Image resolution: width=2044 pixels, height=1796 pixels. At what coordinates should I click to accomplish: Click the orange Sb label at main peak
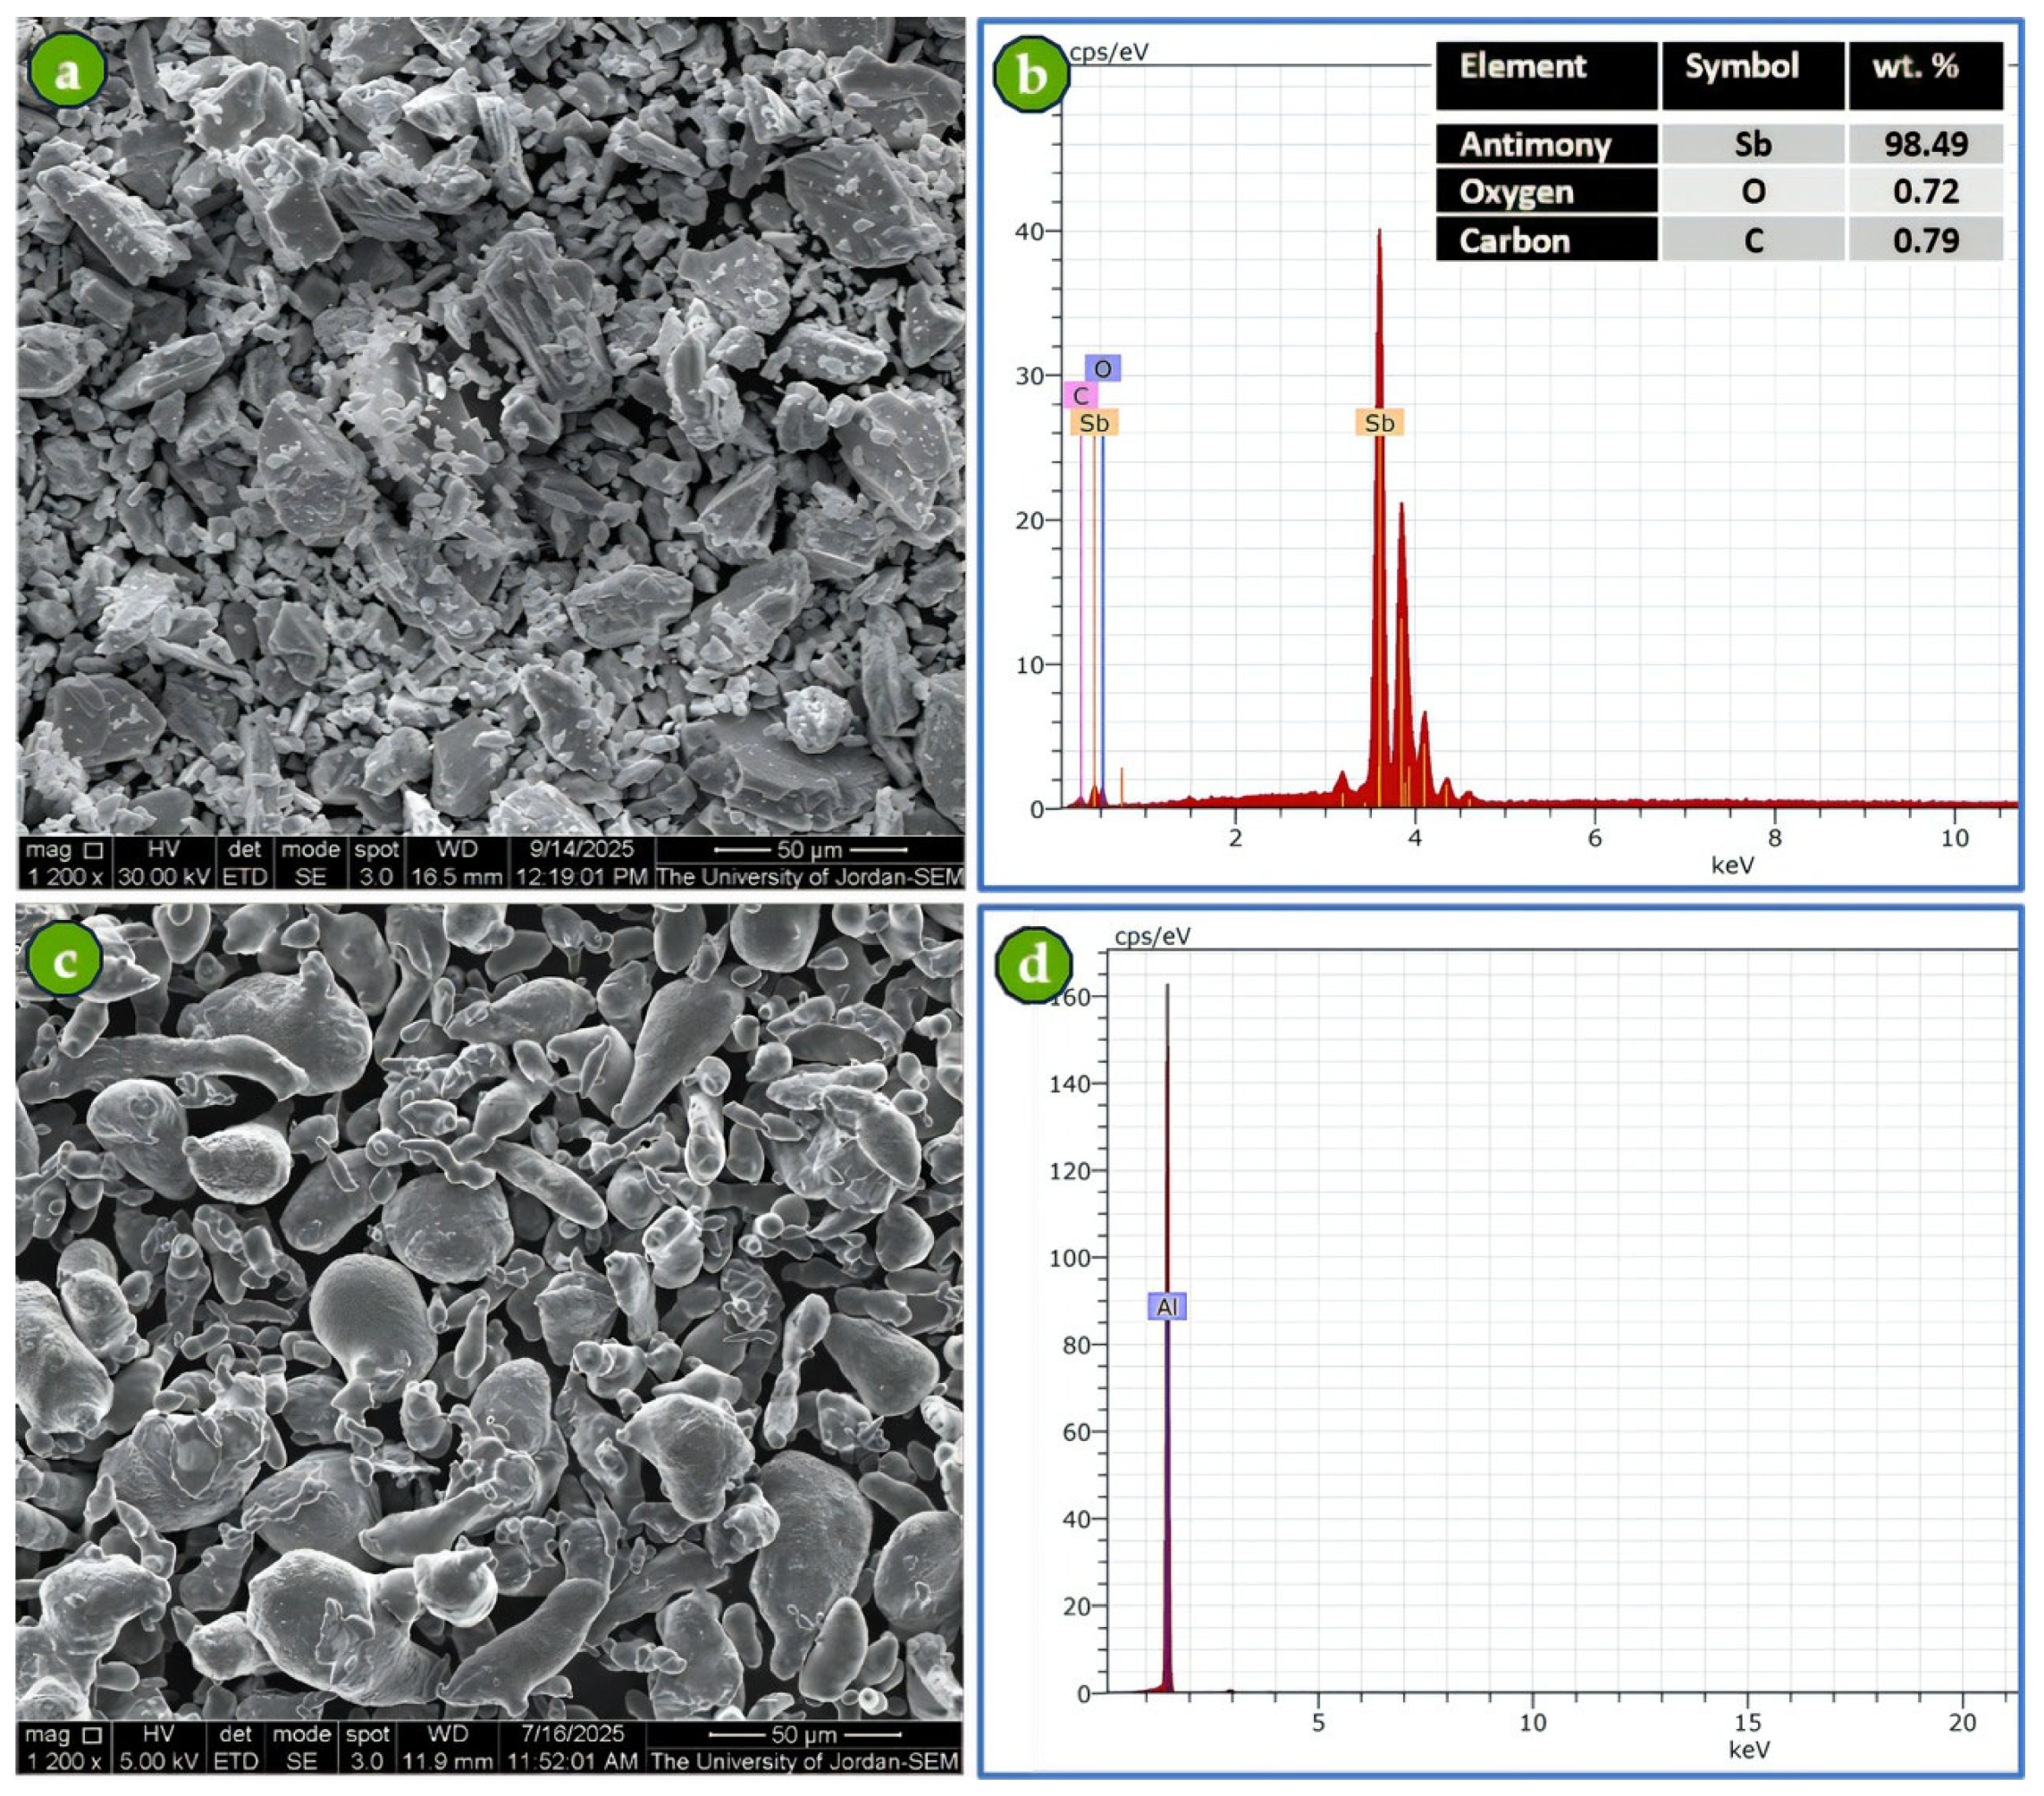[x=1379, y=423]
